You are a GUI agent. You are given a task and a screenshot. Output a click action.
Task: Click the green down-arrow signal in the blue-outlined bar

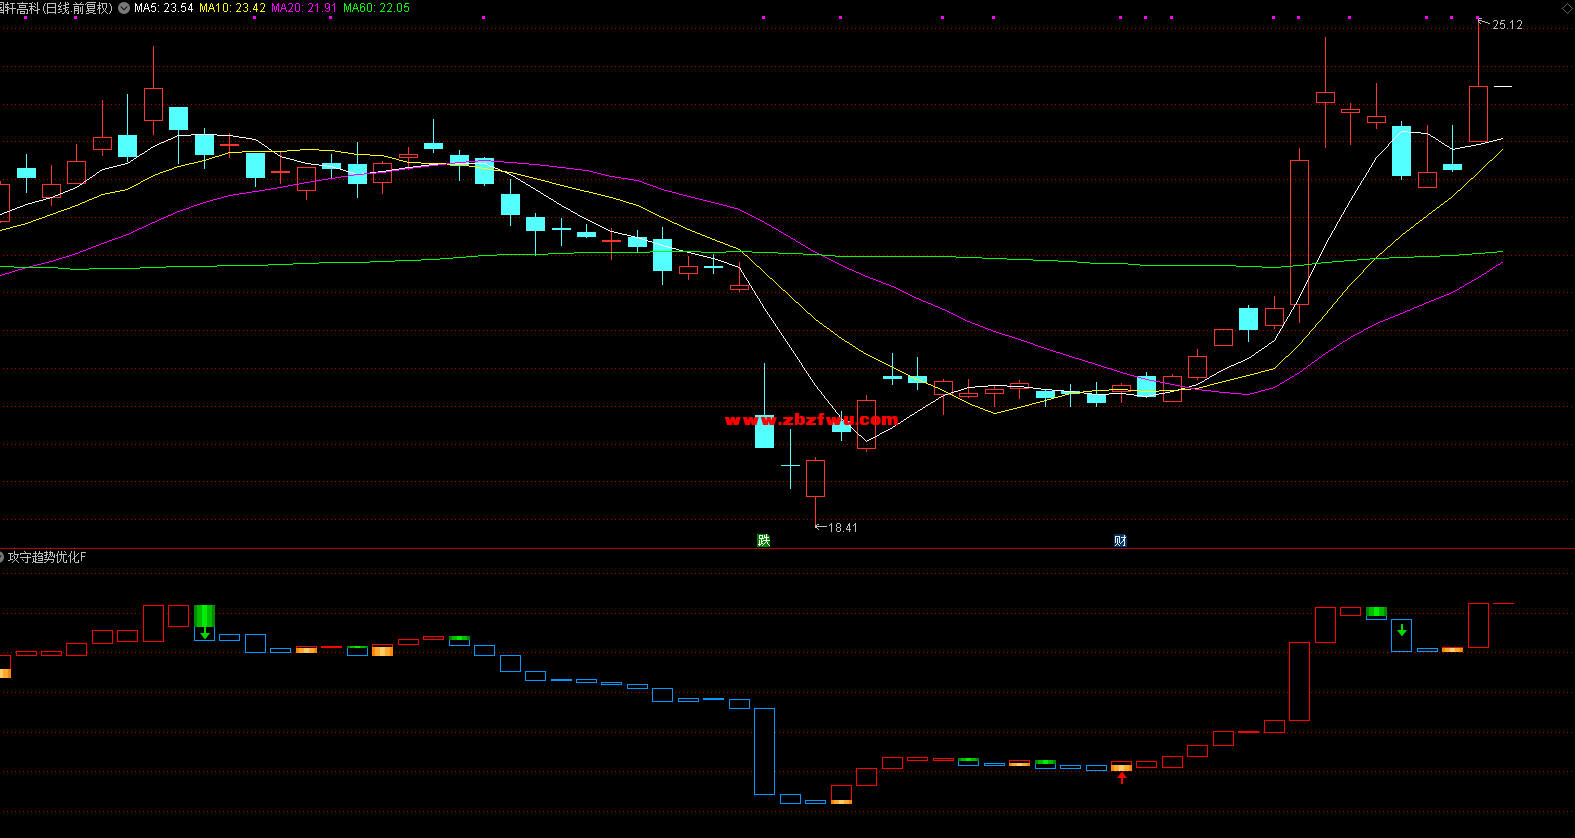[x=205, y=633]
